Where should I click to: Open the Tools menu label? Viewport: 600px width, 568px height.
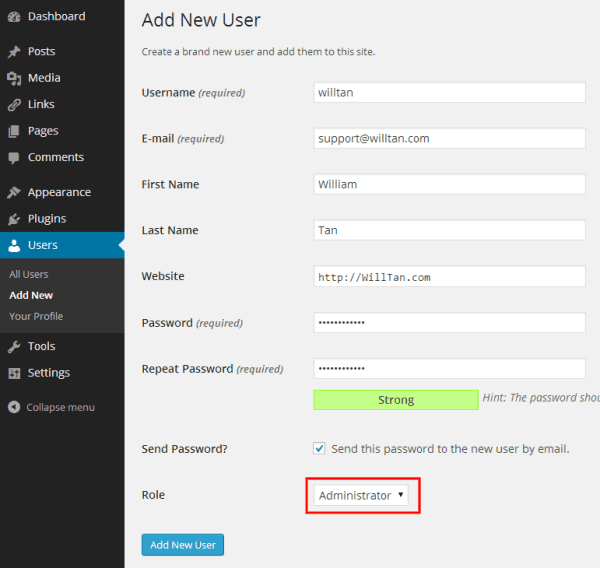coord(42,346)
